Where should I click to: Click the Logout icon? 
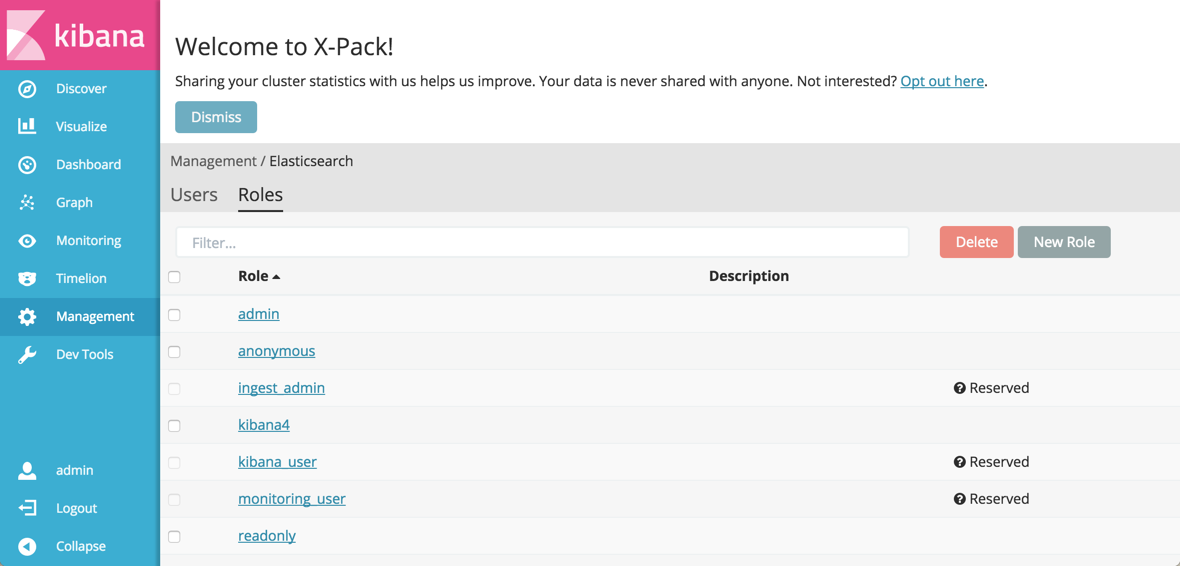27,508
